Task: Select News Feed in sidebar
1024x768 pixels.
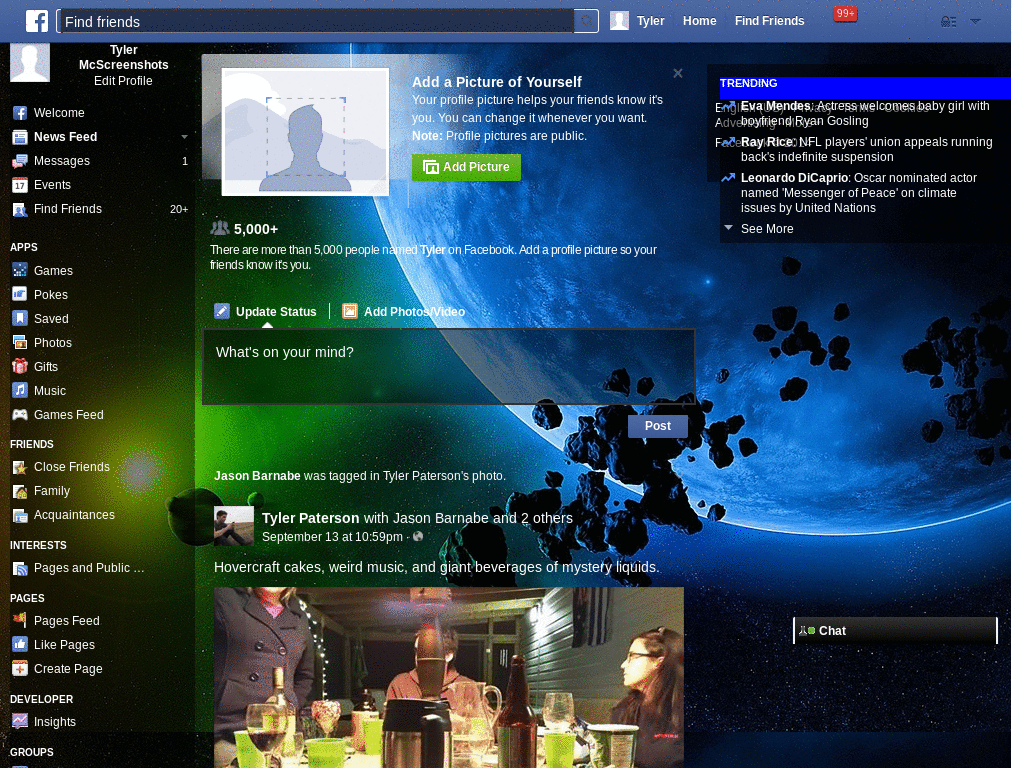Action: click(65, 137)
